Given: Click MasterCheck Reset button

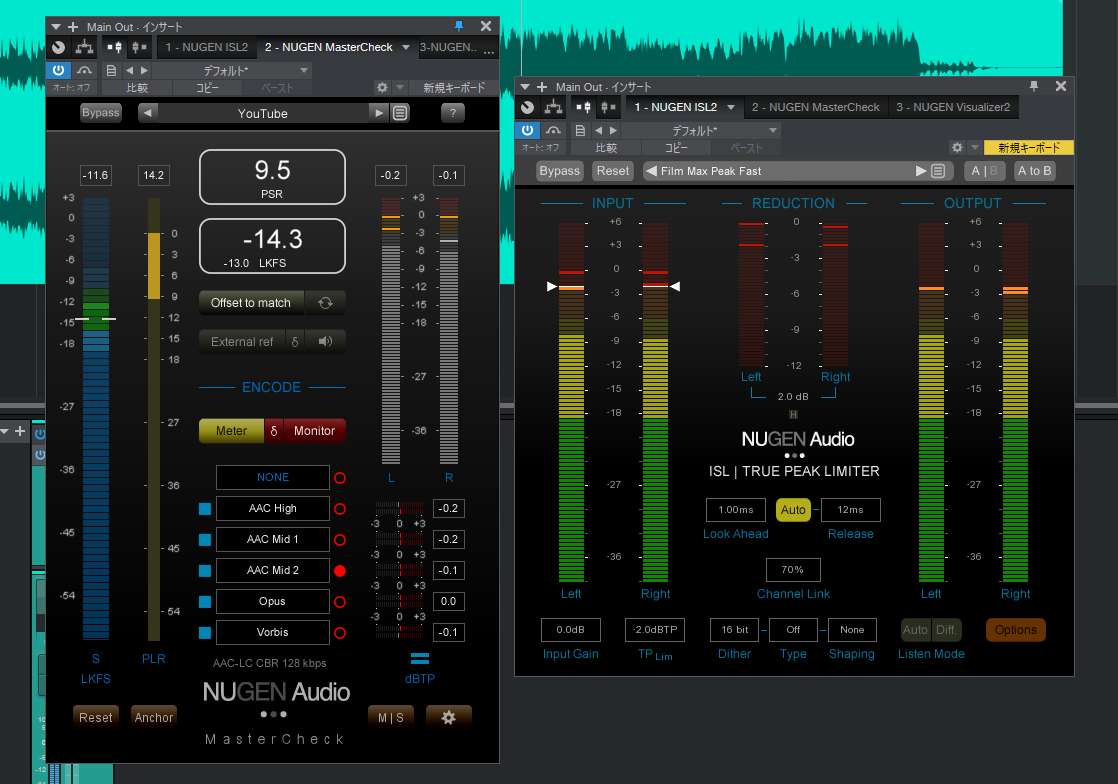Looking at the screenshot, I should pyautogui.click(x=96, y=717).
